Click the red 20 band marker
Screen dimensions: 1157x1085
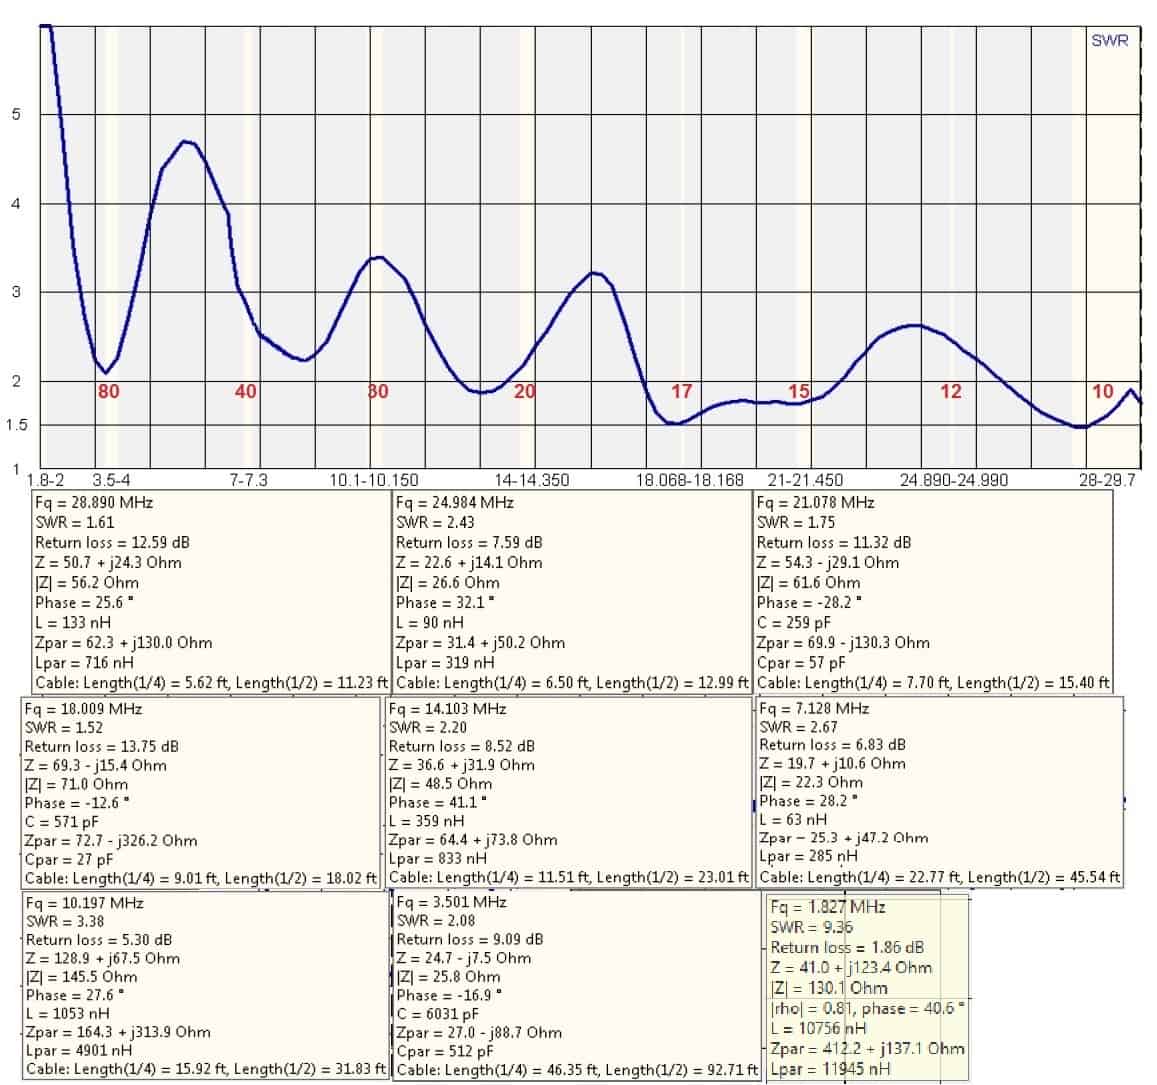coord(524,391)
